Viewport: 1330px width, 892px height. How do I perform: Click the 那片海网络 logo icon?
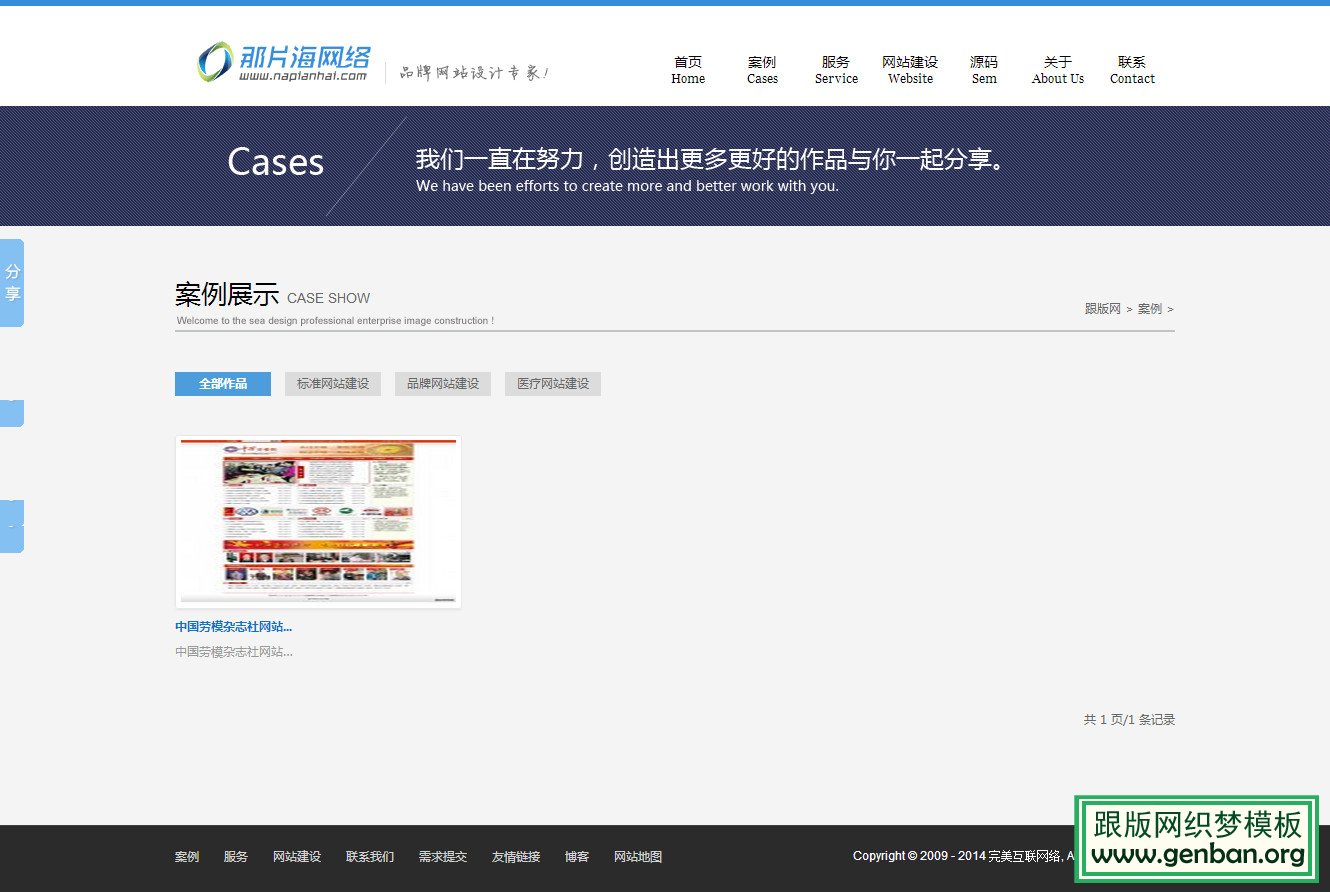pyautogui.click(x=213, y=62)
